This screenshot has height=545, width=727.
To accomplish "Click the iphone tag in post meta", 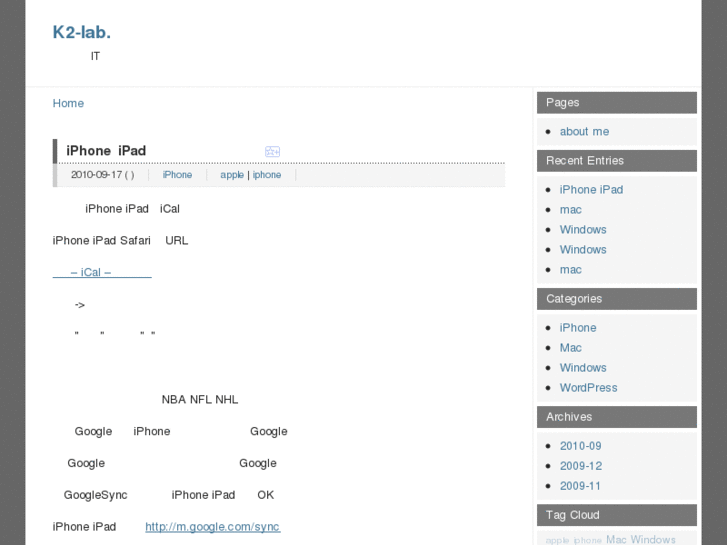I will coord(267,175).
